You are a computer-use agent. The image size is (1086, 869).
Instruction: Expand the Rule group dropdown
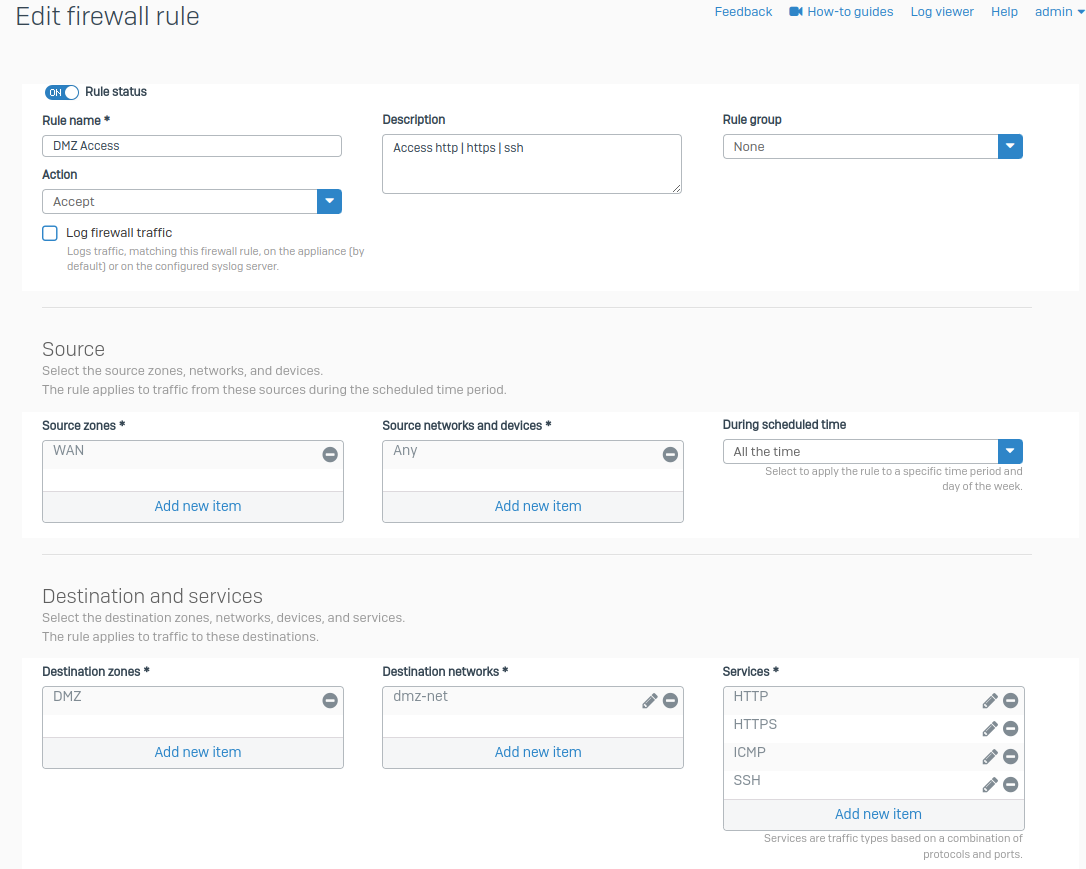coord(1010,147)
